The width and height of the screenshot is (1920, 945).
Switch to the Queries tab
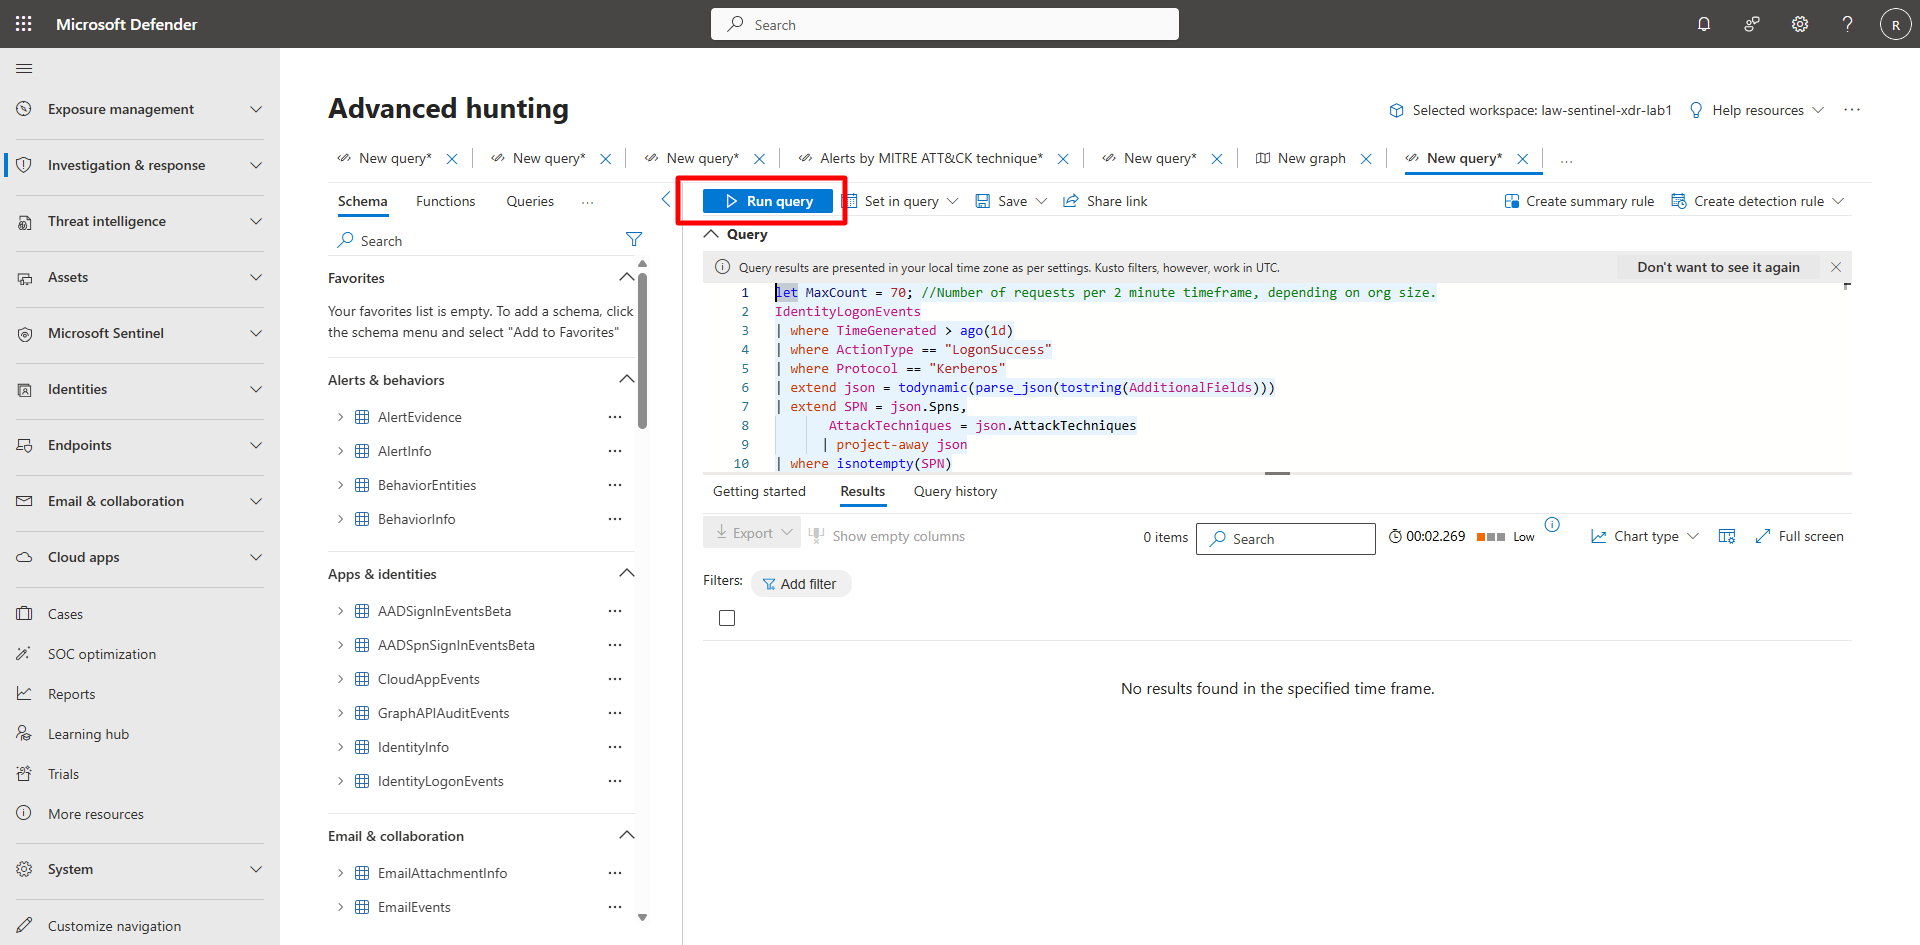(530, 201)
